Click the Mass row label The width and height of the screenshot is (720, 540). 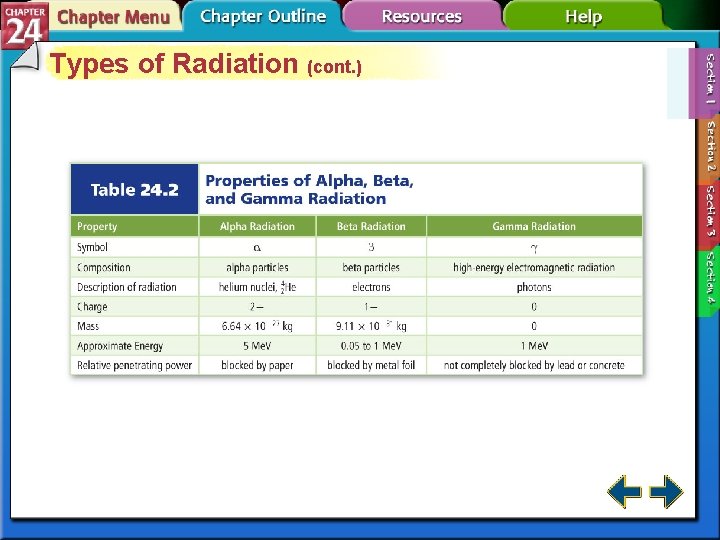click(x=88, y=326)
